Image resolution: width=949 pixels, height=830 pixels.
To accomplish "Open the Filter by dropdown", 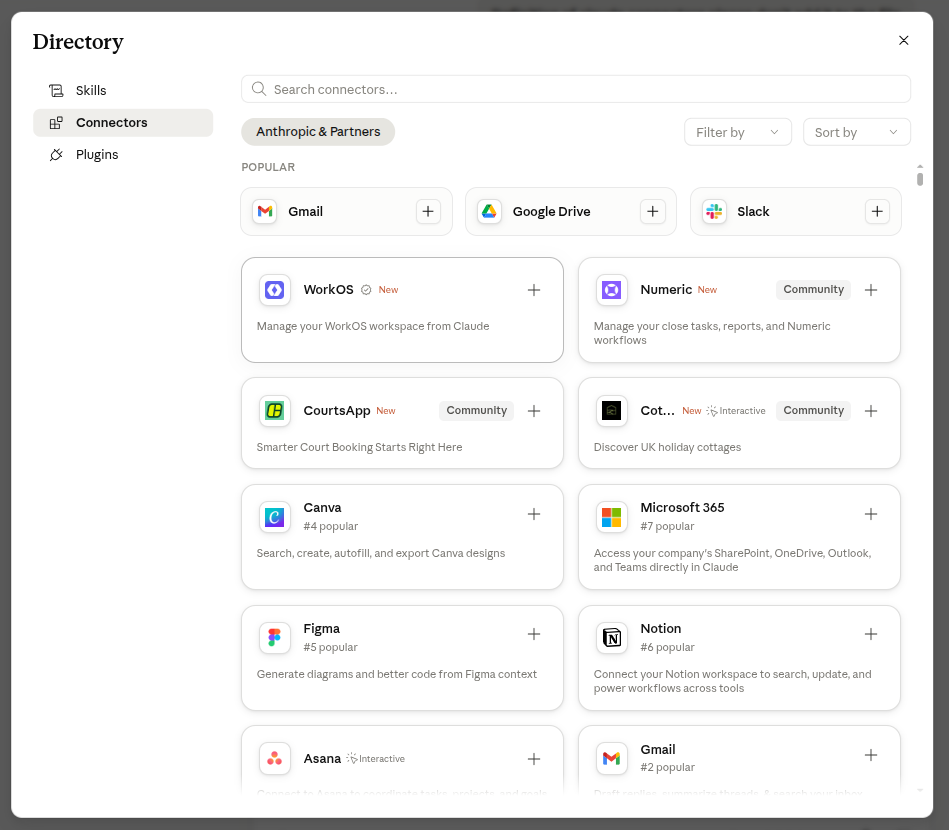I will 737,132.
